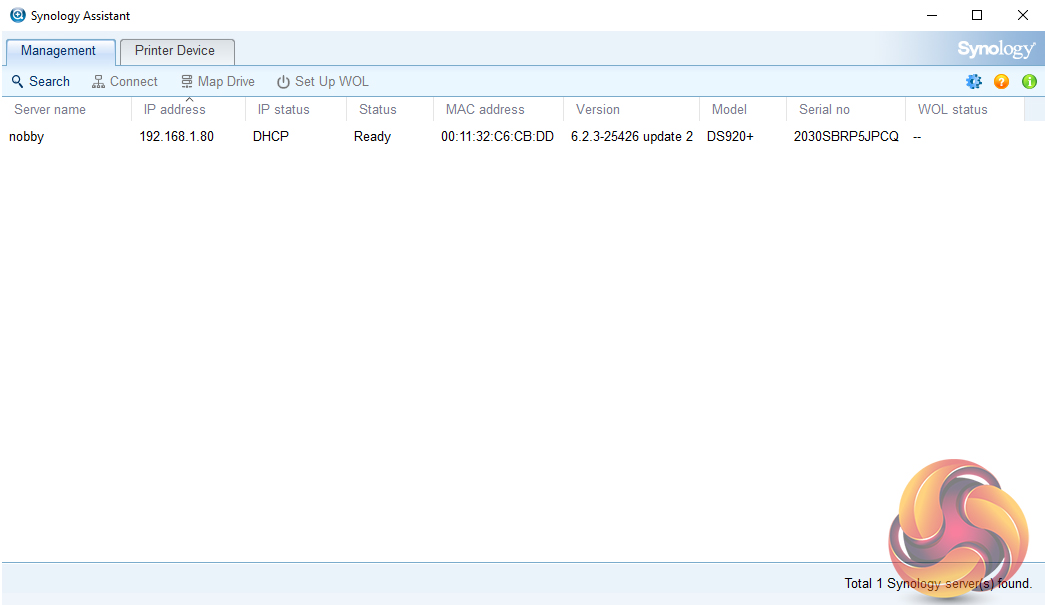The width and height of the screenshot is (1045, 605).
Task: Switch to the Printer Device tab
Action: click(x=176, y=51)
